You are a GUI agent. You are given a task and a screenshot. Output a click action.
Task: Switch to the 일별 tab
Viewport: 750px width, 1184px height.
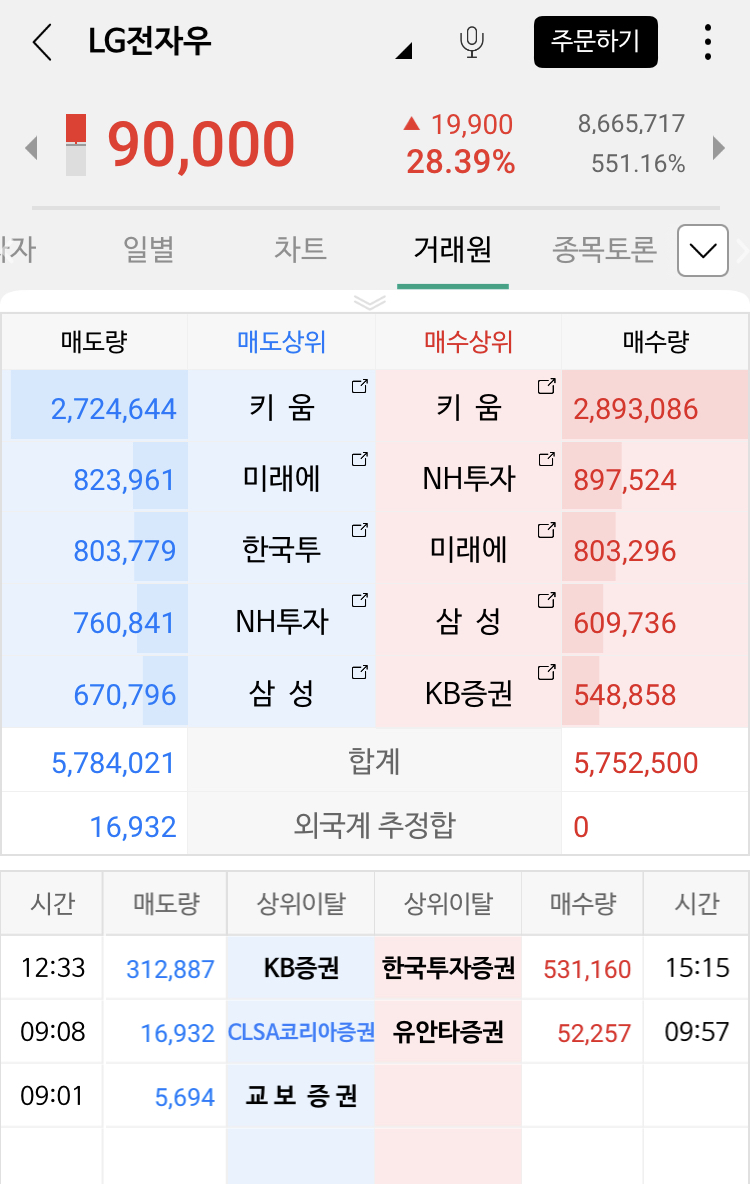149,248
